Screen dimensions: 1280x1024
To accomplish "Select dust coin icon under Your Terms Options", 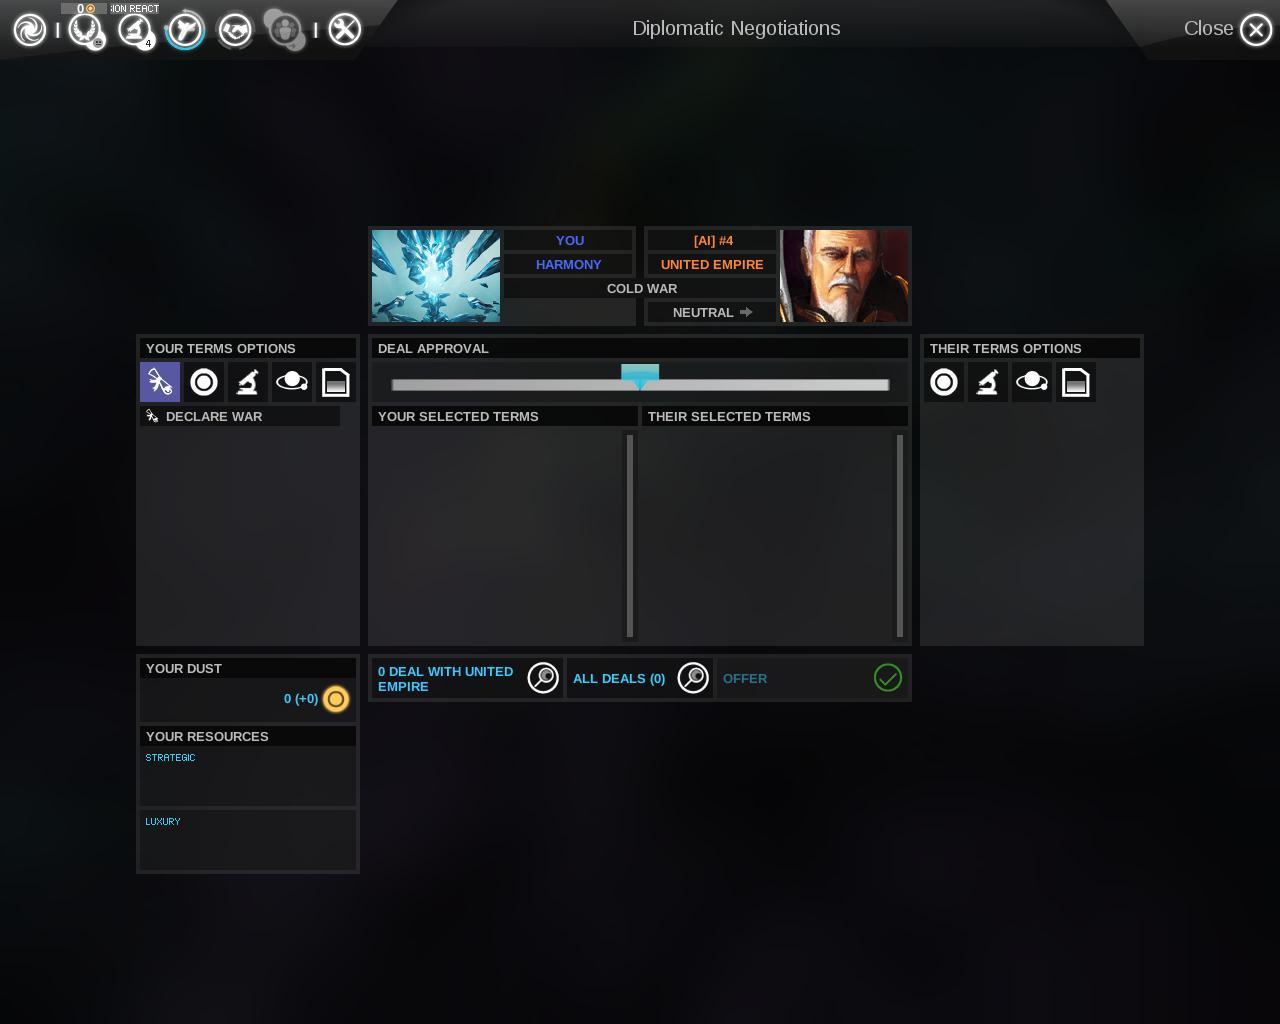I will pos(204,382).
